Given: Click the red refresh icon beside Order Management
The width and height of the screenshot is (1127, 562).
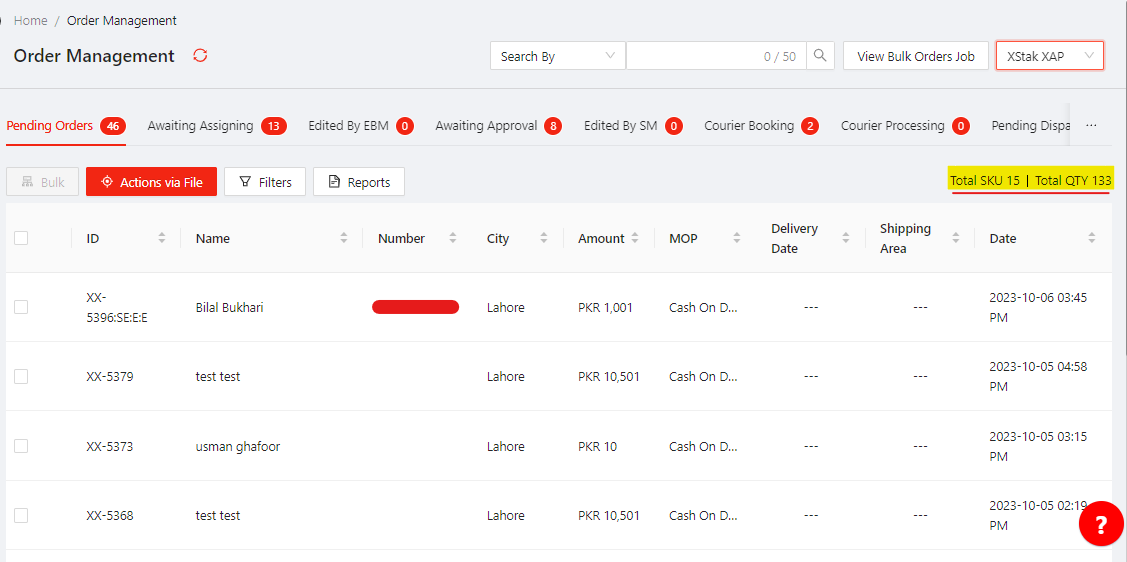Looking at the screenshot, I should pos(200,56).
